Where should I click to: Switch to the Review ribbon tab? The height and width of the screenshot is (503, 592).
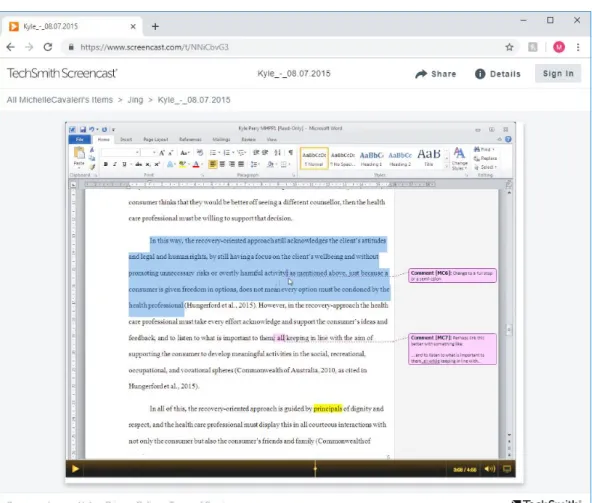[248, 139]
